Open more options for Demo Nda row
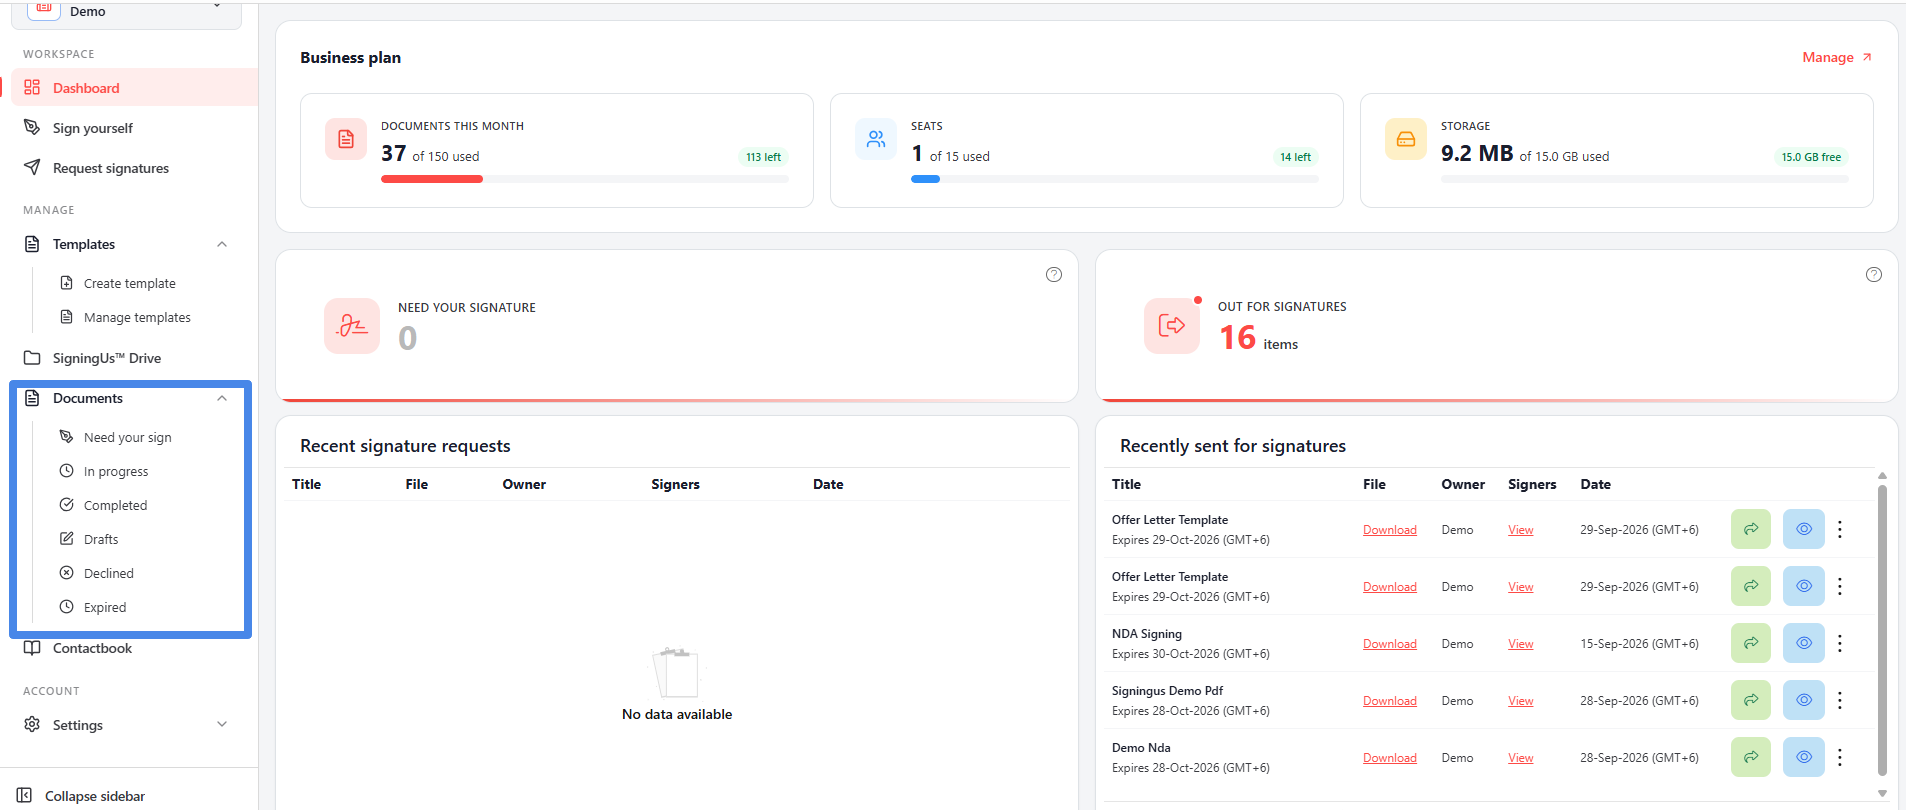 tap(1840, 757)
